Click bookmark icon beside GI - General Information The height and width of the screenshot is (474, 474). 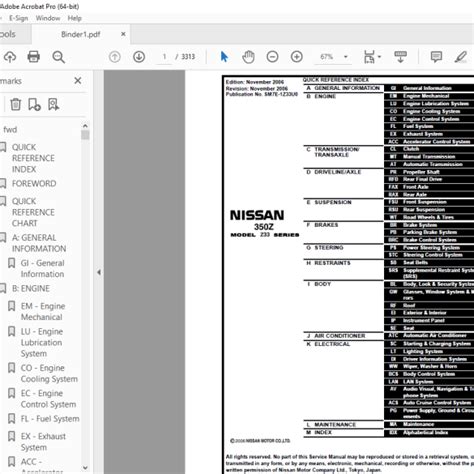point(11,263)
